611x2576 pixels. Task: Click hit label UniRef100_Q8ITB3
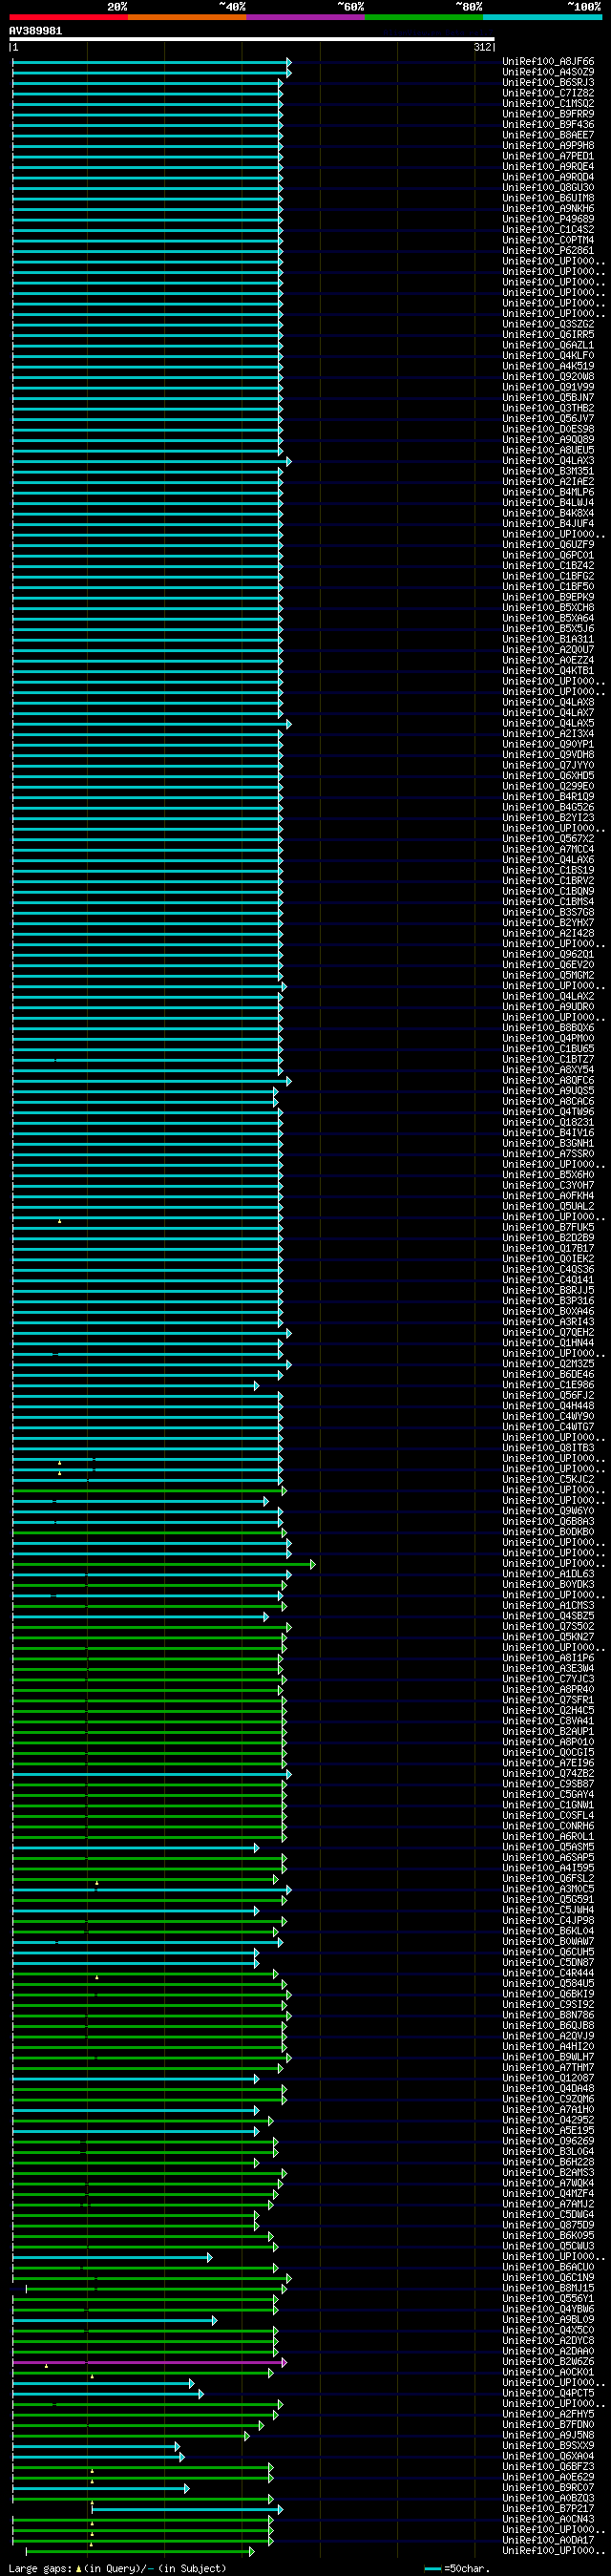[x=548, y=1448]
